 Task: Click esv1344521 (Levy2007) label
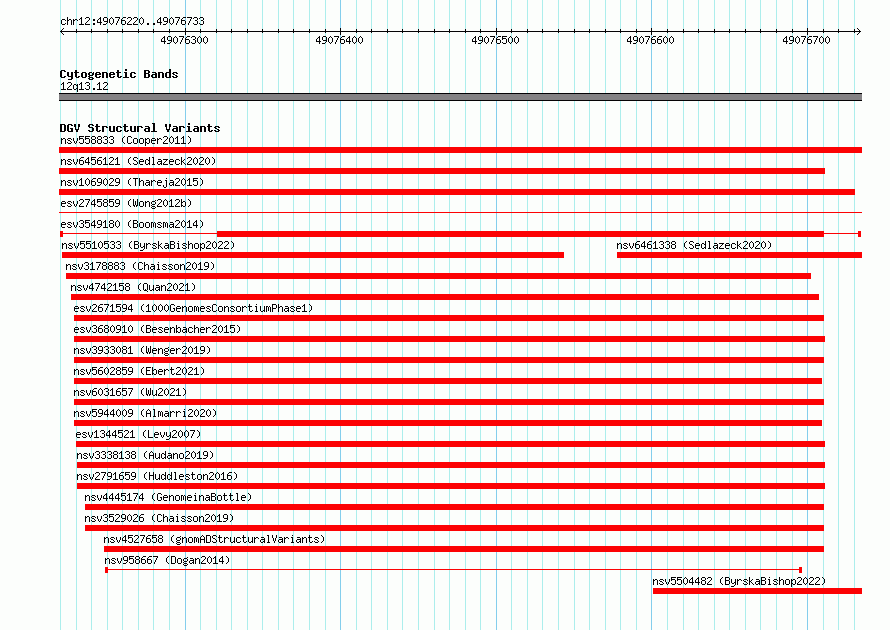138,434
